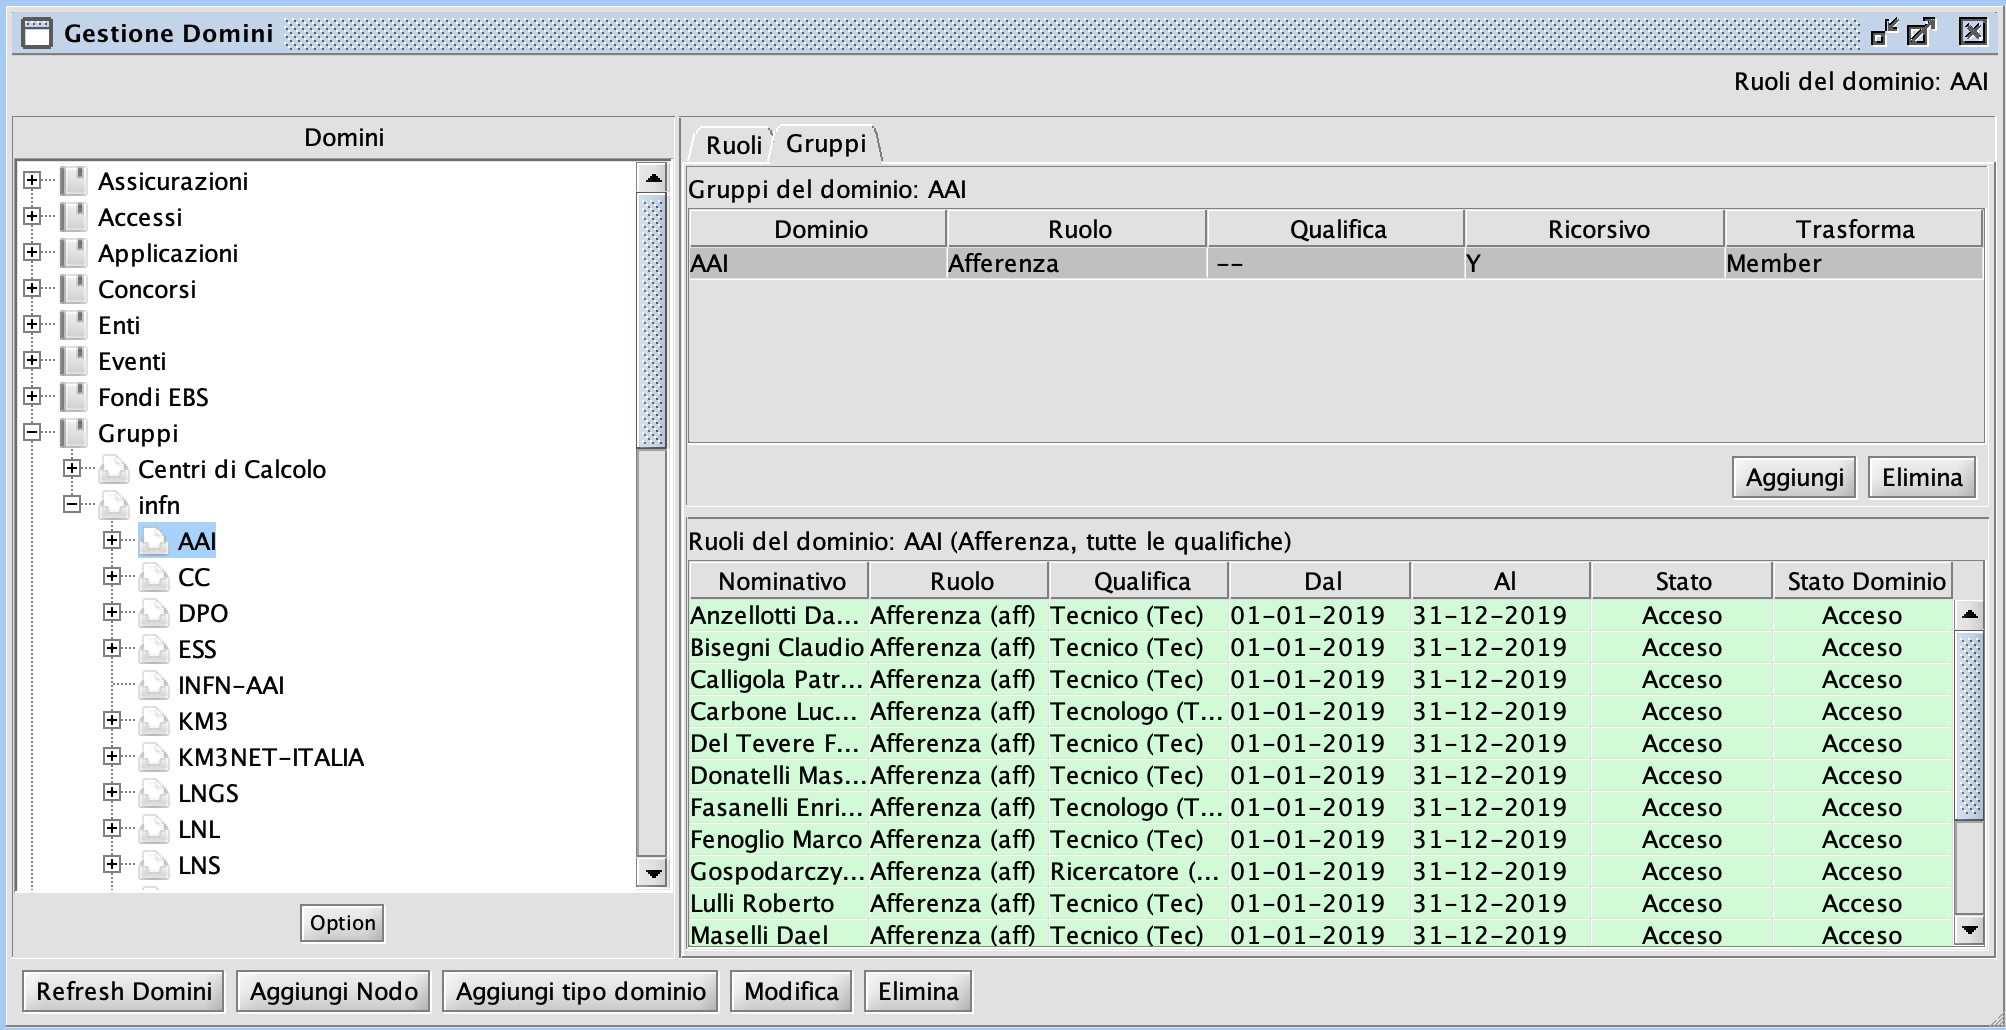Click the Aggiungi Nodo button
The height and width of the screenshot is (1030, 2006).
[x=334, y=991]
